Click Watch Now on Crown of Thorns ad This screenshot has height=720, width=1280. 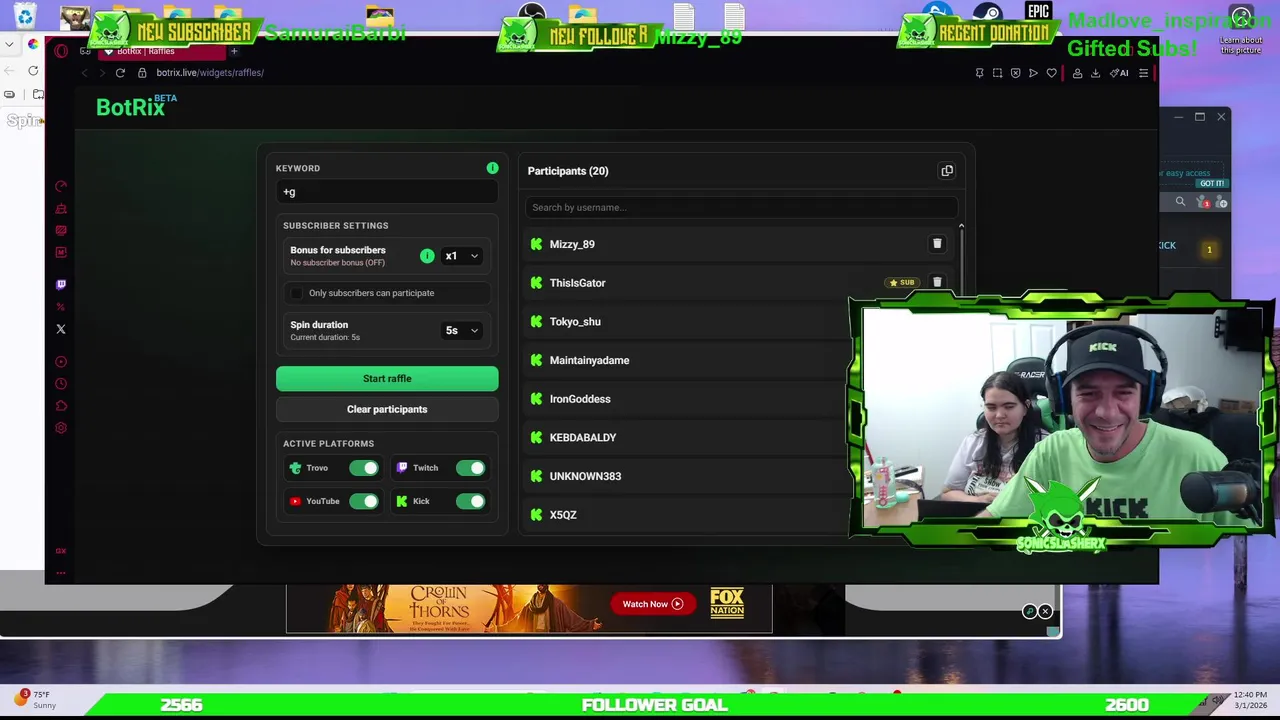coord(653,604)
